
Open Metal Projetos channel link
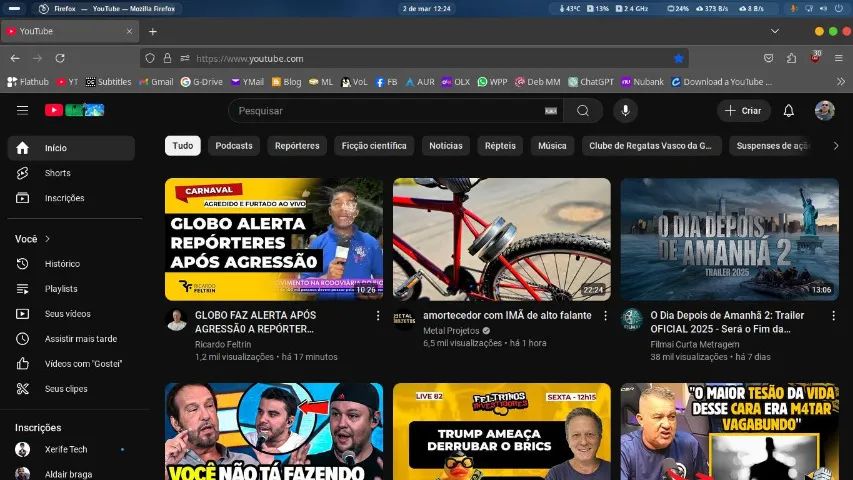tap(451, 331)
